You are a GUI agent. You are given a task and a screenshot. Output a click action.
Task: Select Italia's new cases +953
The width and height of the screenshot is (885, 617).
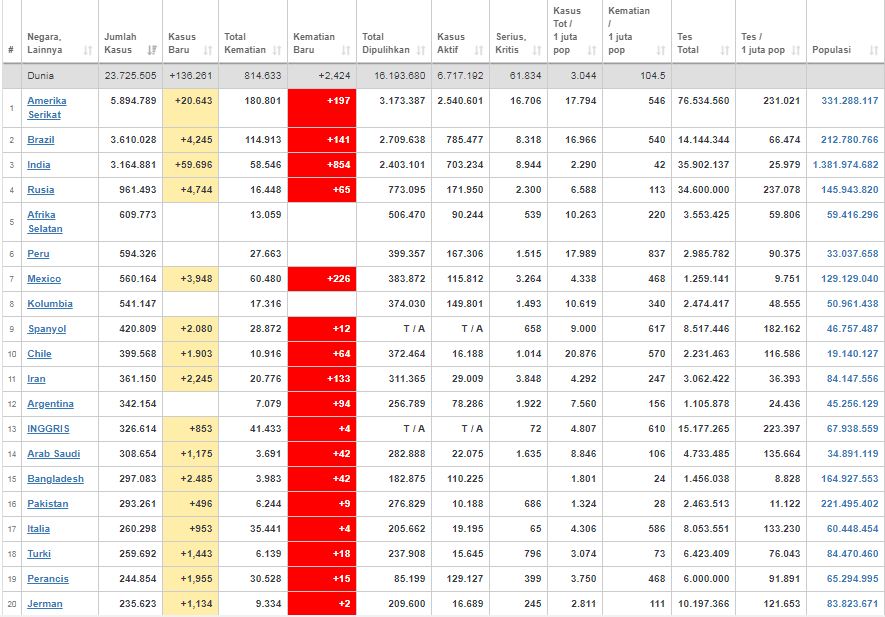(x=191, y=529)
